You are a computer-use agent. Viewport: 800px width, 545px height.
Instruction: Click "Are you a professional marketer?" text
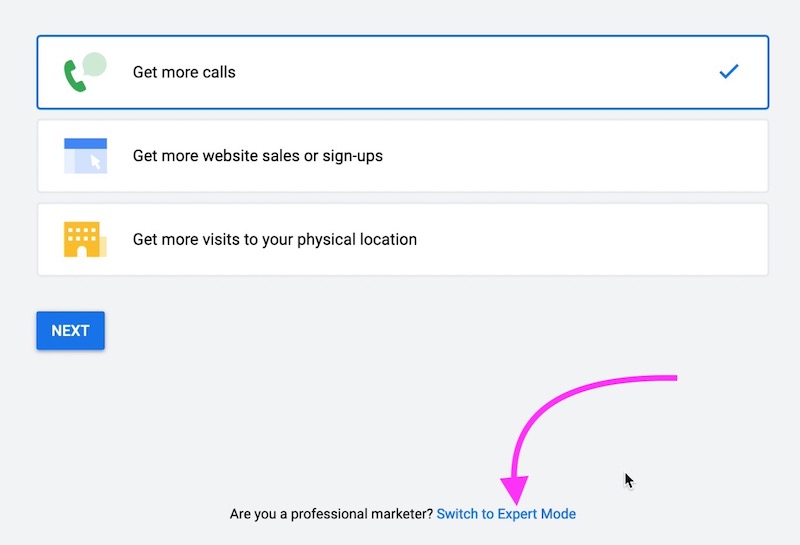click(331, 514)
